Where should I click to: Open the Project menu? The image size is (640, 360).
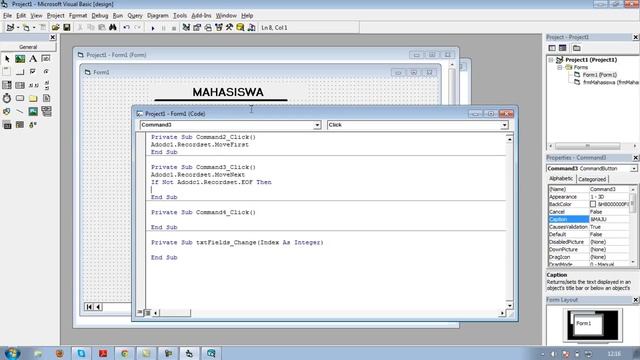coord(56,16)
